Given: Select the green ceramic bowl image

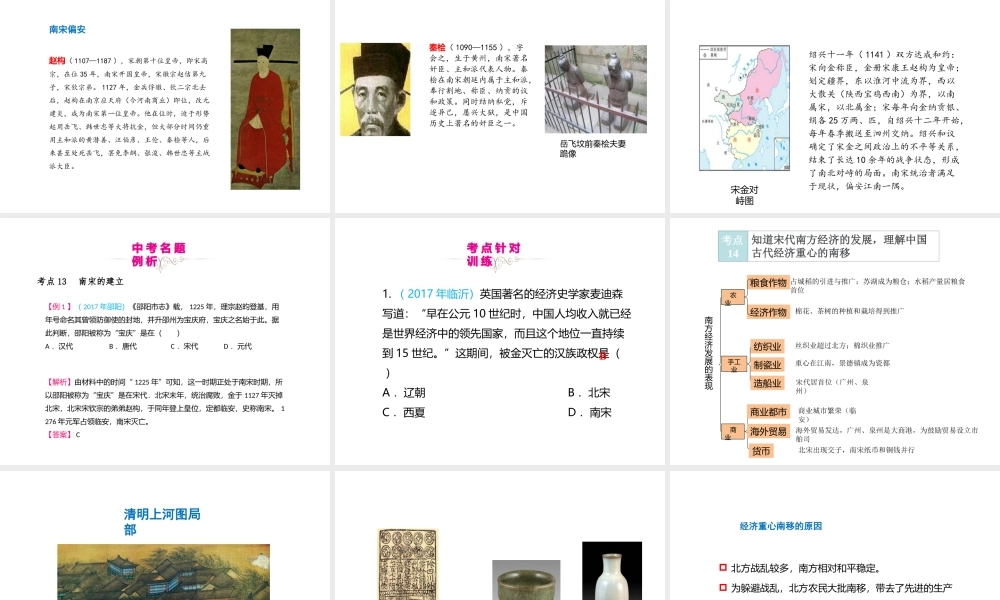Looking at the screenshot, I should [x=526, y=580].
